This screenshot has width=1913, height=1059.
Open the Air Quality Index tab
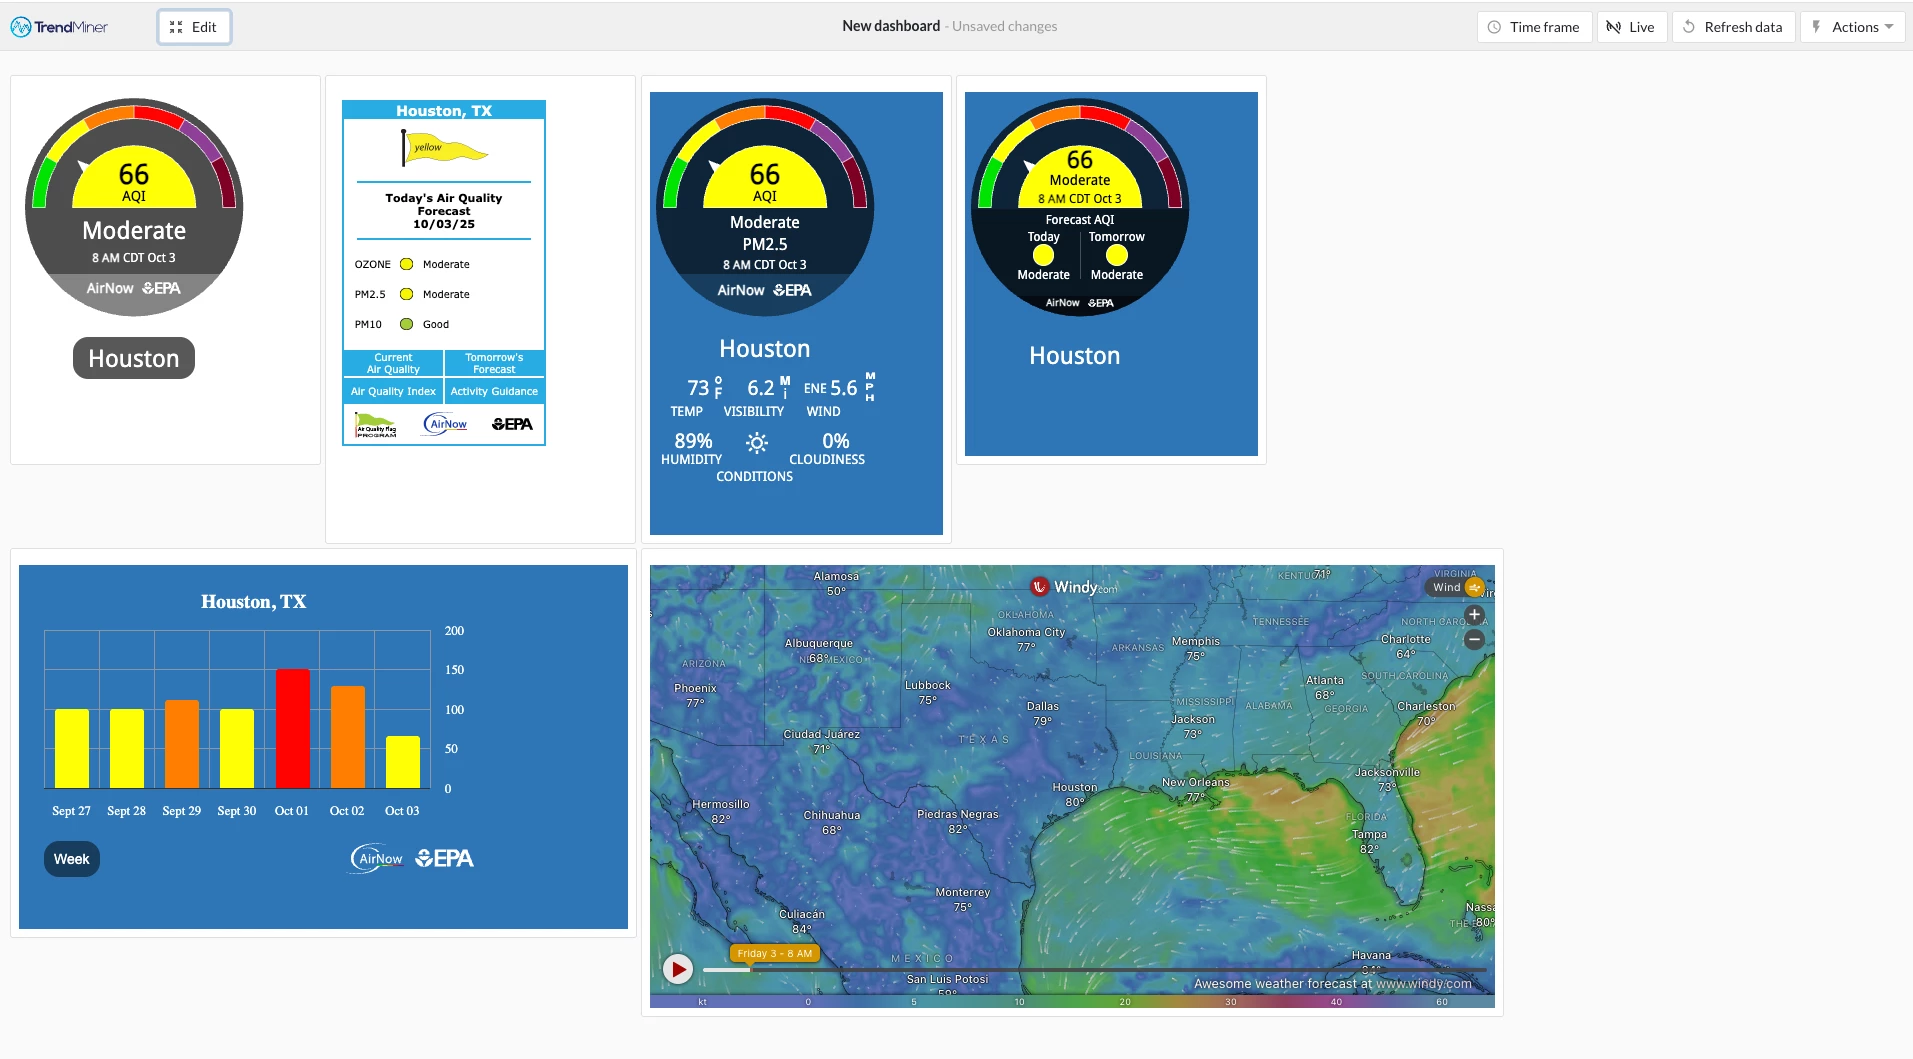coord(393,391)
